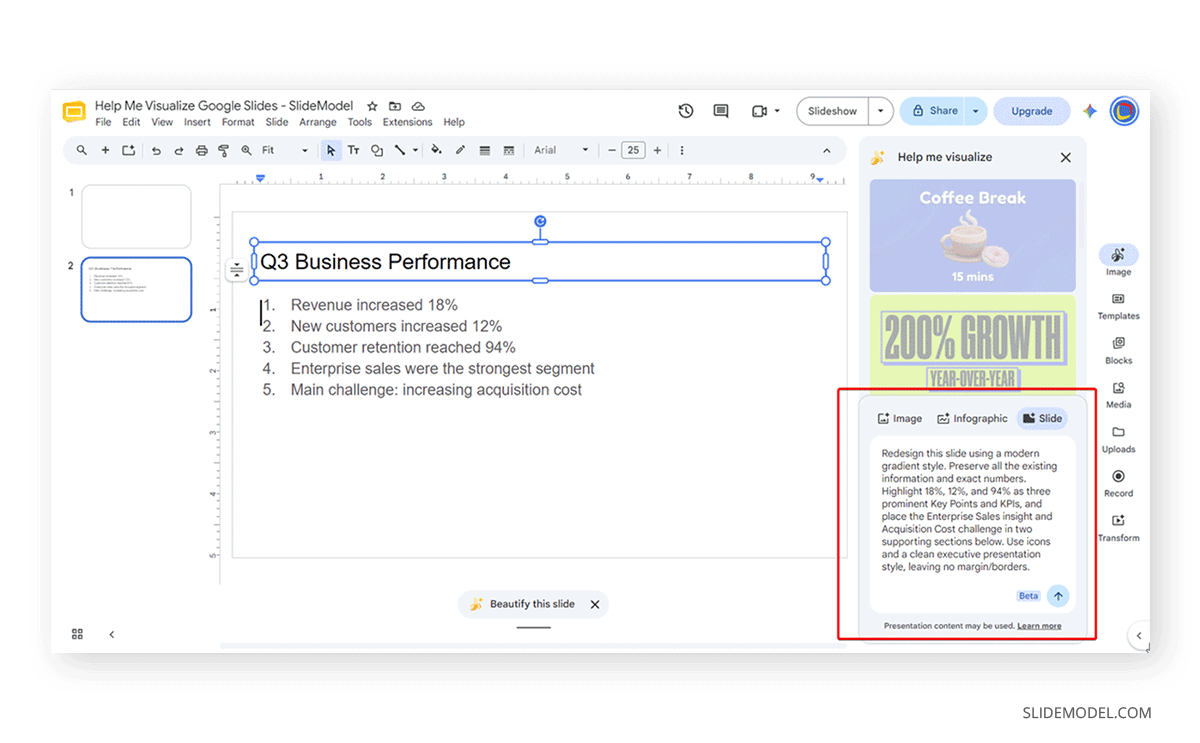Viewport: 1200px width, 743px height.
Task: Click the Share button
Action: point(934,111)
